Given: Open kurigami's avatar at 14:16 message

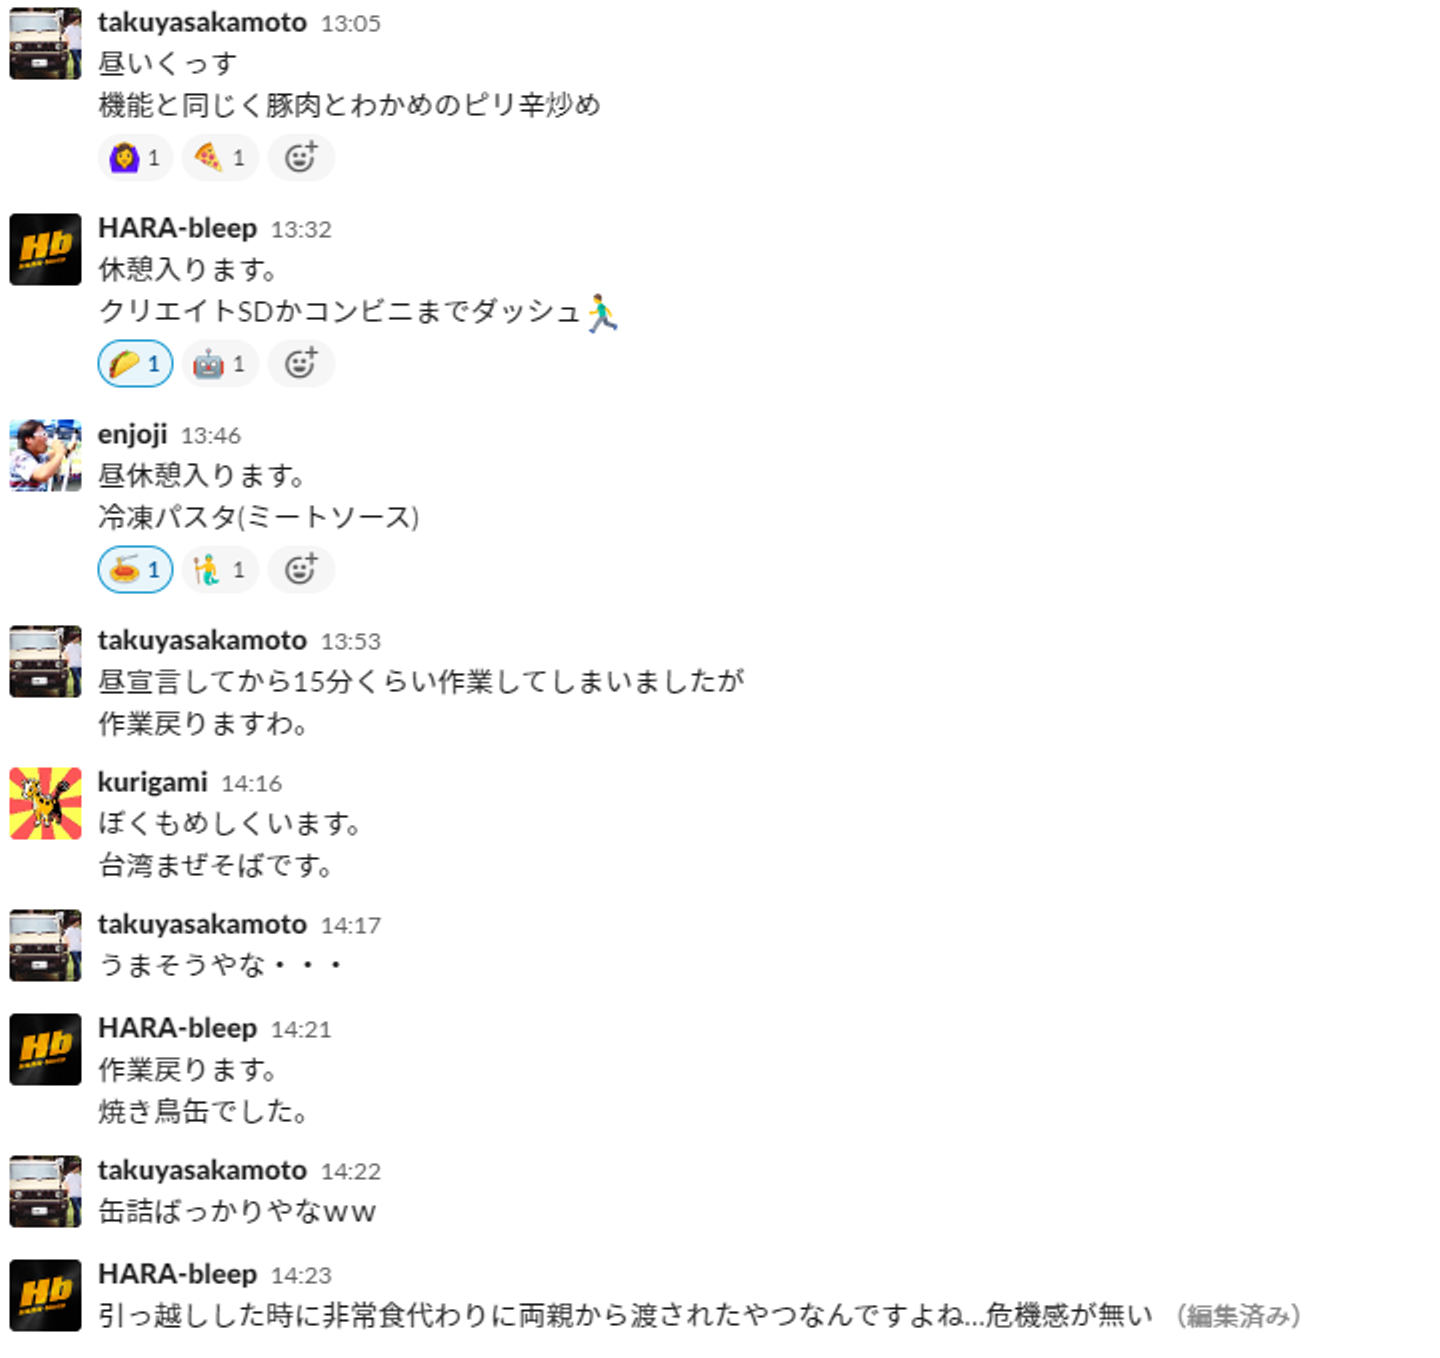Looking at the screenshot, I should (45, 803).
